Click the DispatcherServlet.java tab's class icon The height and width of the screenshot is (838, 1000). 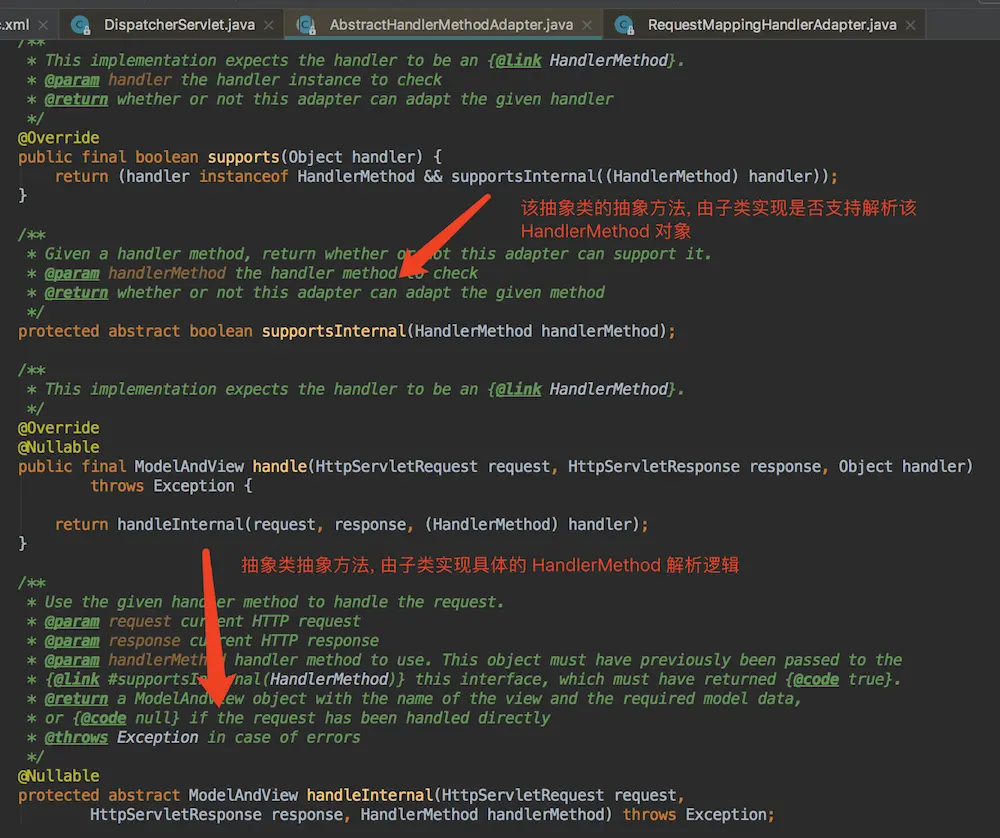pos(81,24)
